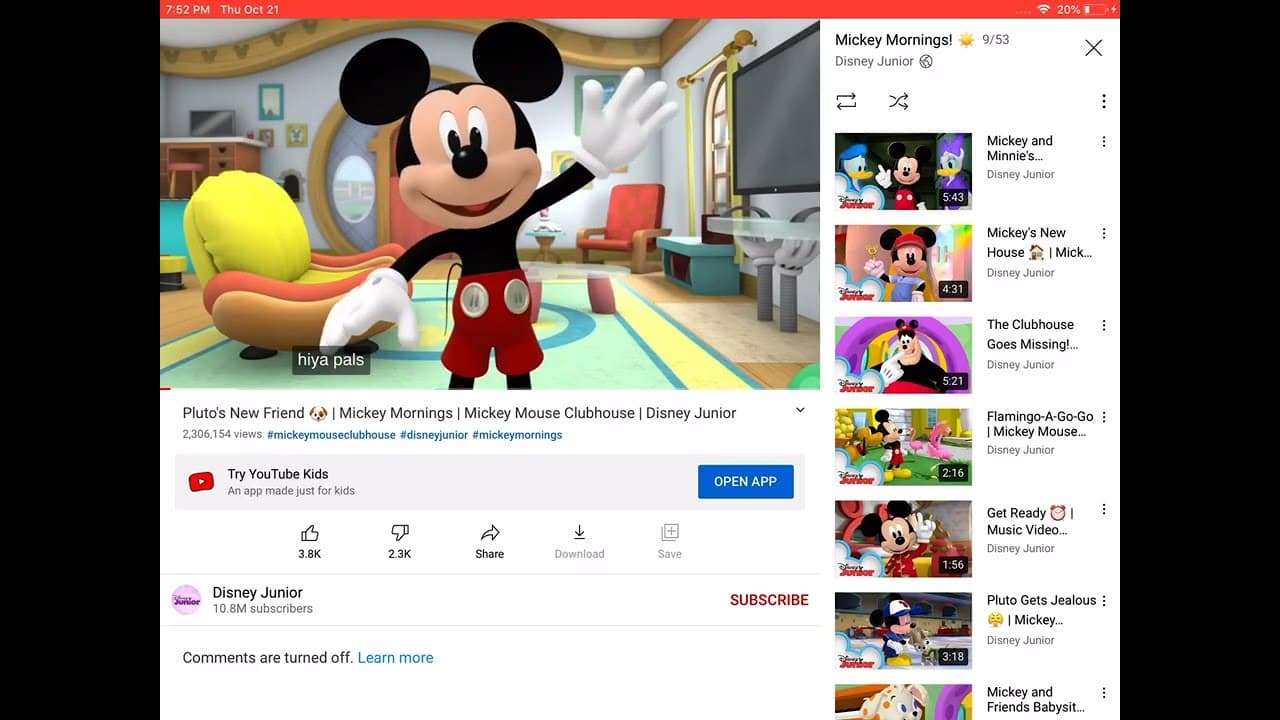Tap the Share arrow icon

coord(490,533)
